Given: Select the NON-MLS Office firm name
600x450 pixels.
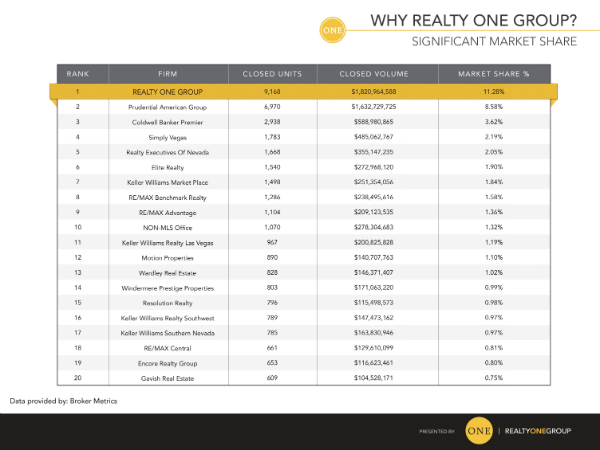Looking at the screenshot, I should [168, 228].
